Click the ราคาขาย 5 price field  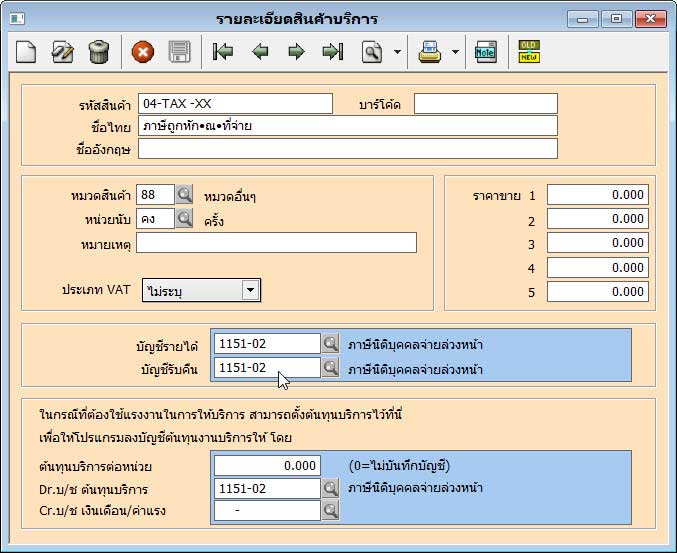point(598,292)
